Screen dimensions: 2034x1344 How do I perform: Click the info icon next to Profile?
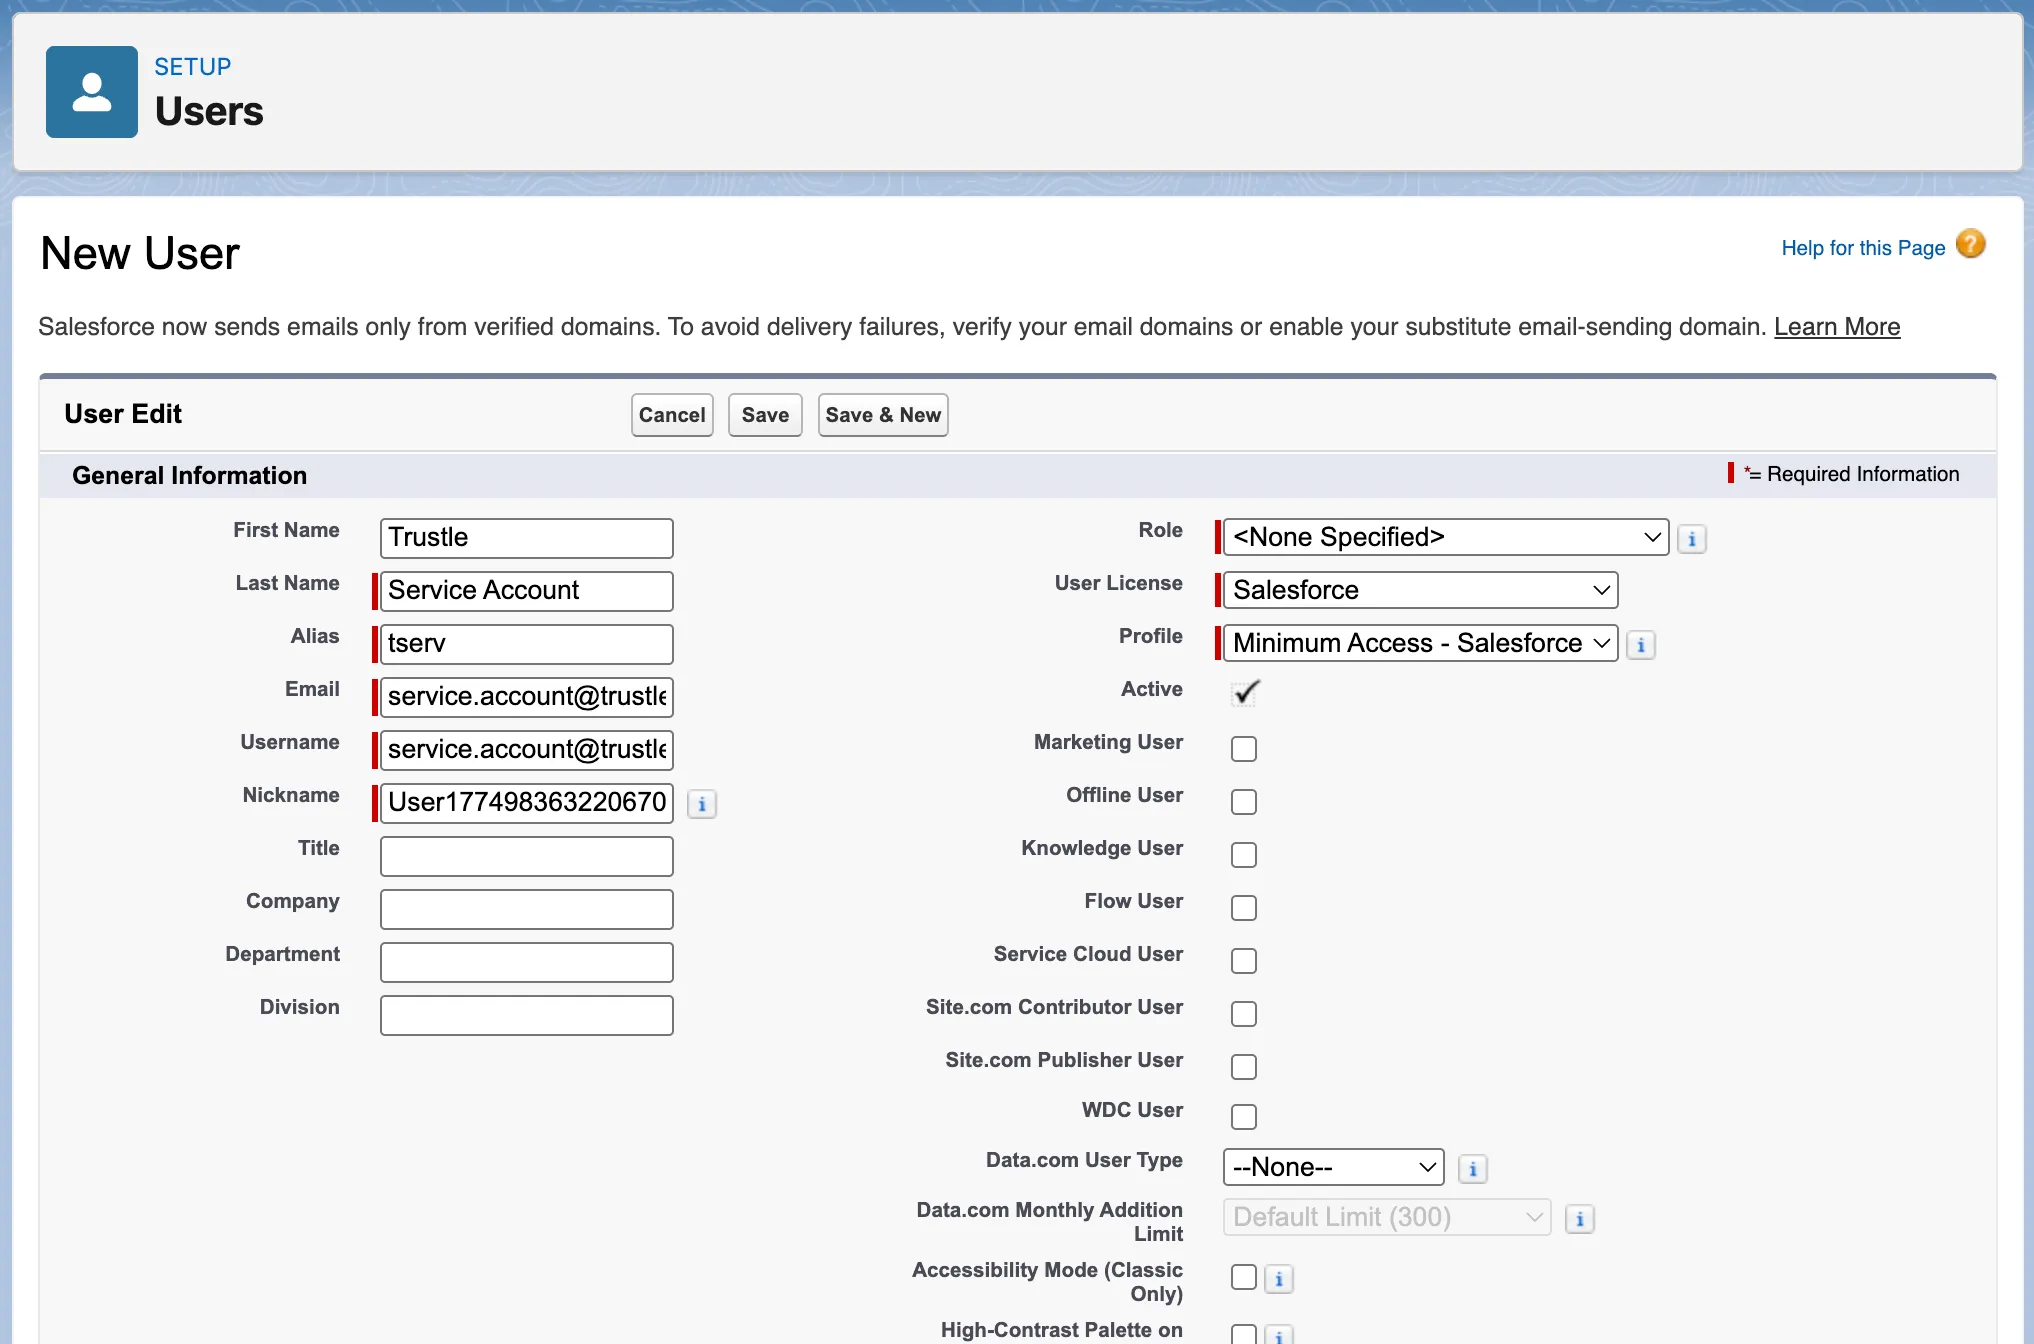click(x=1641, y=645)
